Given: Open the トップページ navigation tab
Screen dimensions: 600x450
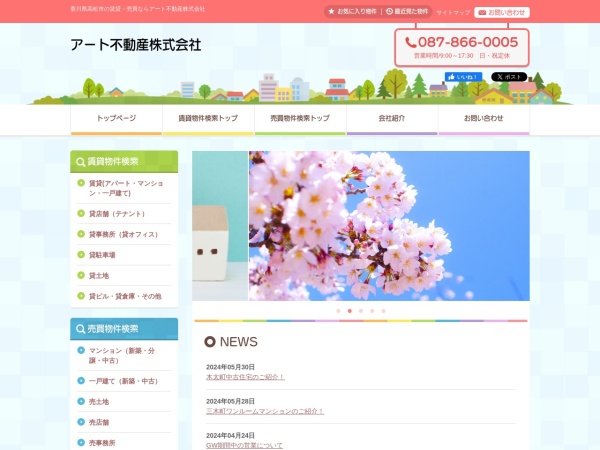Looking at the screenshot, I should pos(116,120).
